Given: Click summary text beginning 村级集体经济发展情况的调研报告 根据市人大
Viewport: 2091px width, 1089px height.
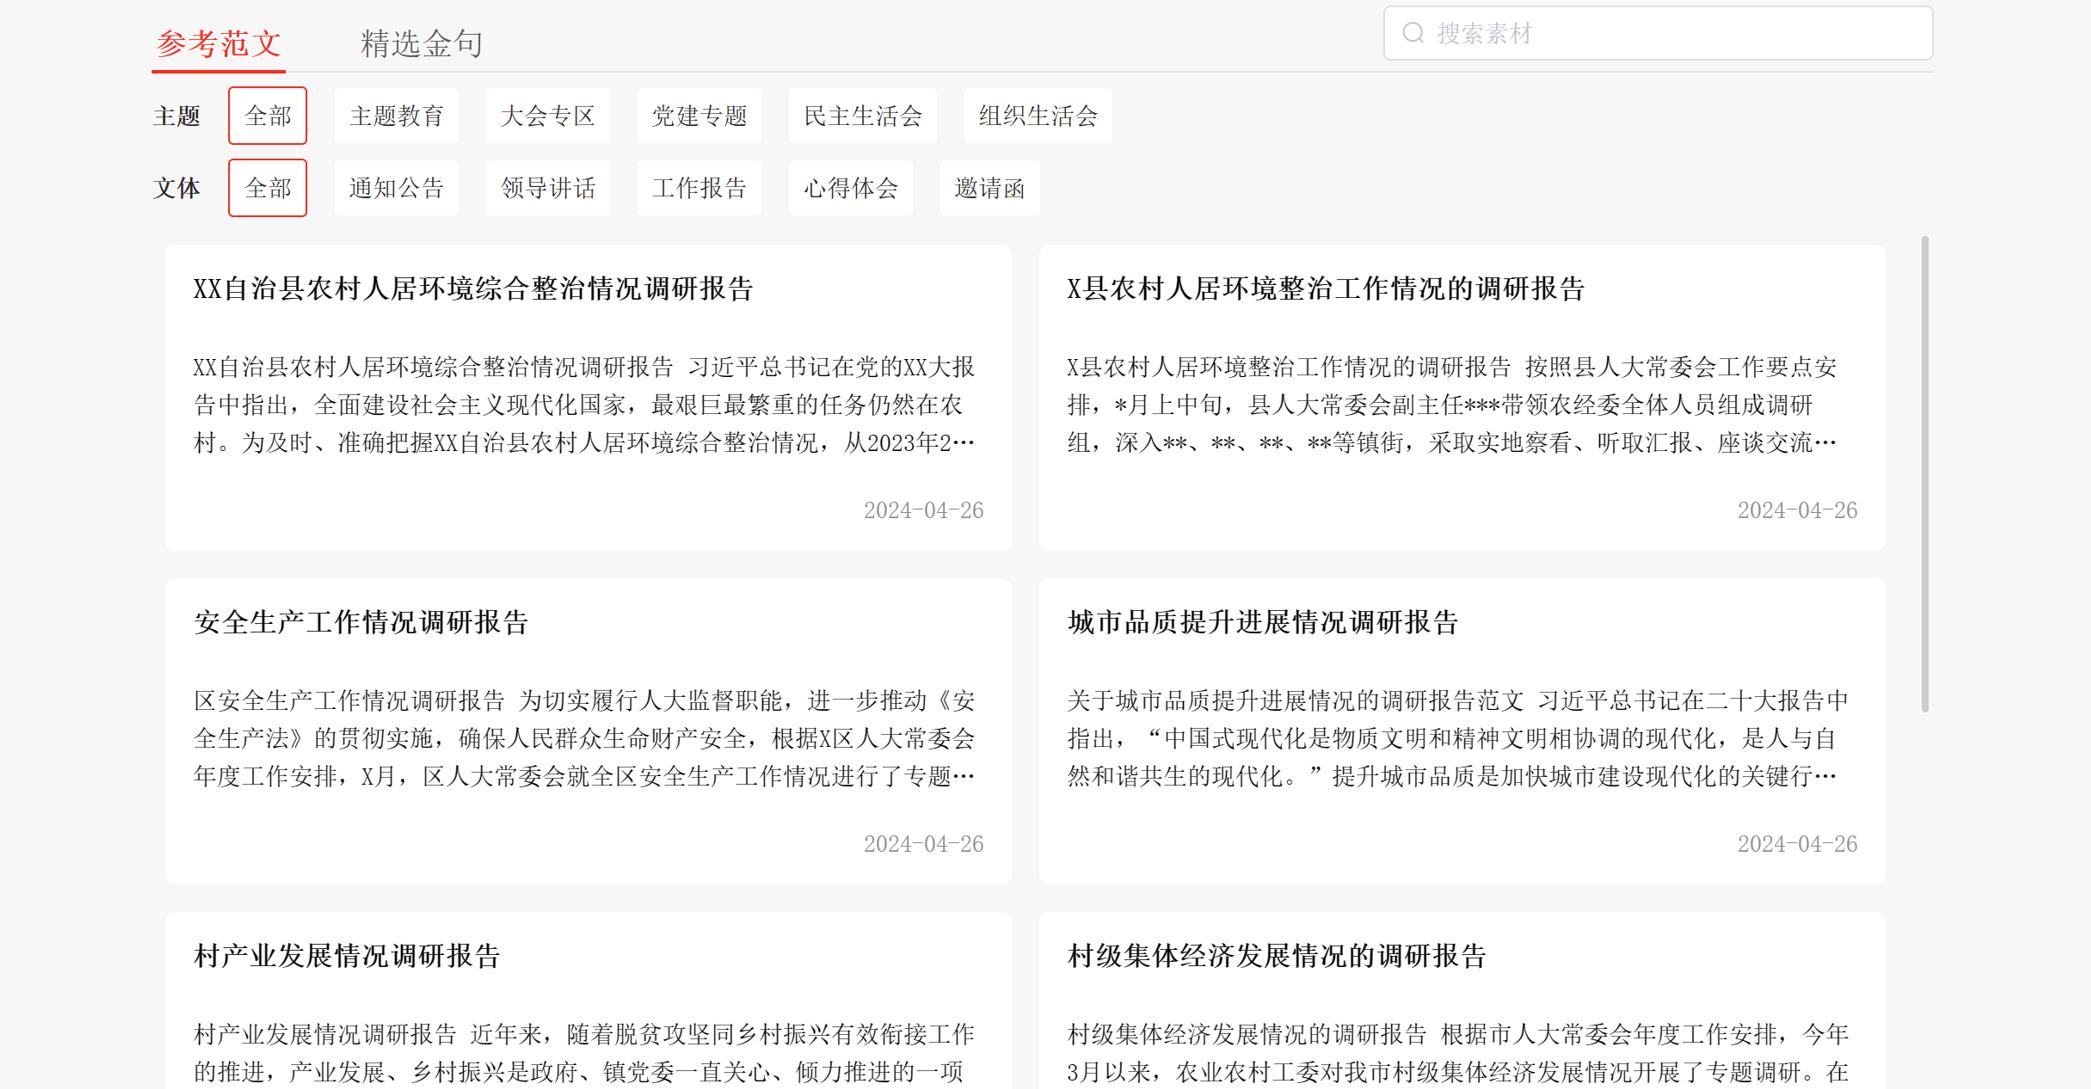Looking at the screenshot, I should tap(1458, 1053).
